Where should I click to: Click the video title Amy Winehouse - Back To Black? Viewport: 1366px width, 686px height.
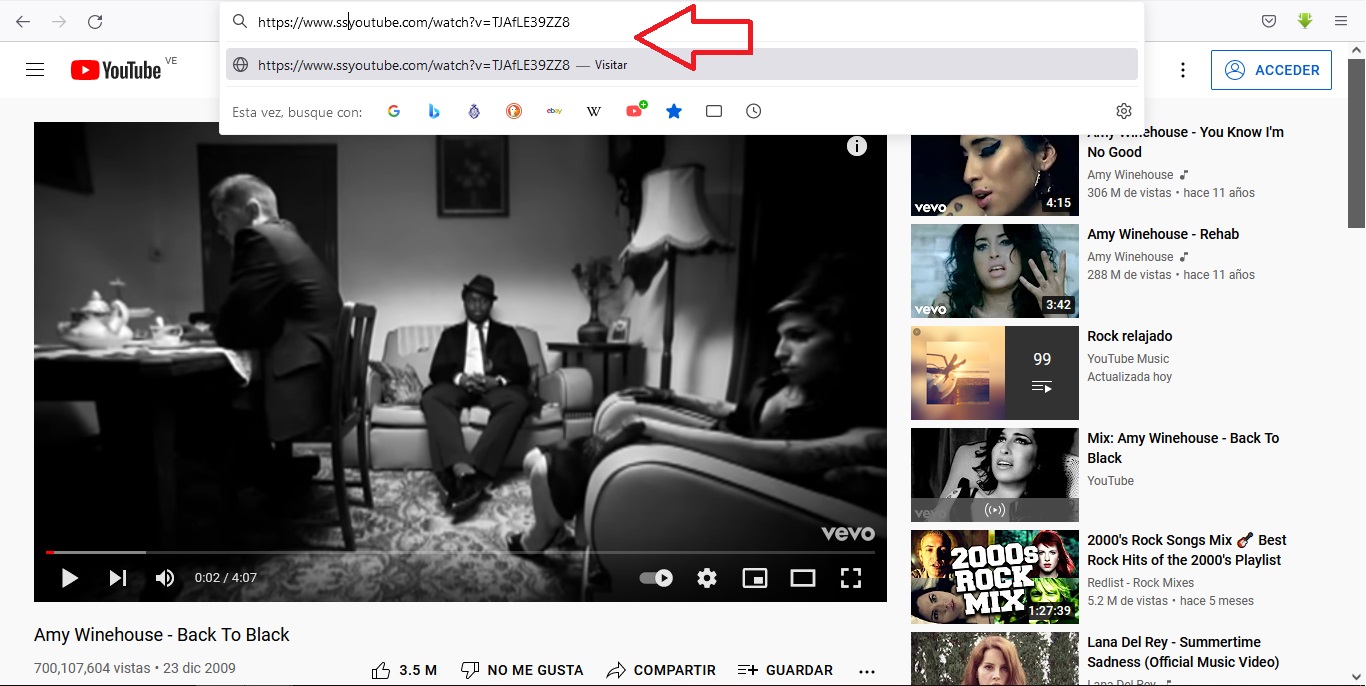coord(162,635)
